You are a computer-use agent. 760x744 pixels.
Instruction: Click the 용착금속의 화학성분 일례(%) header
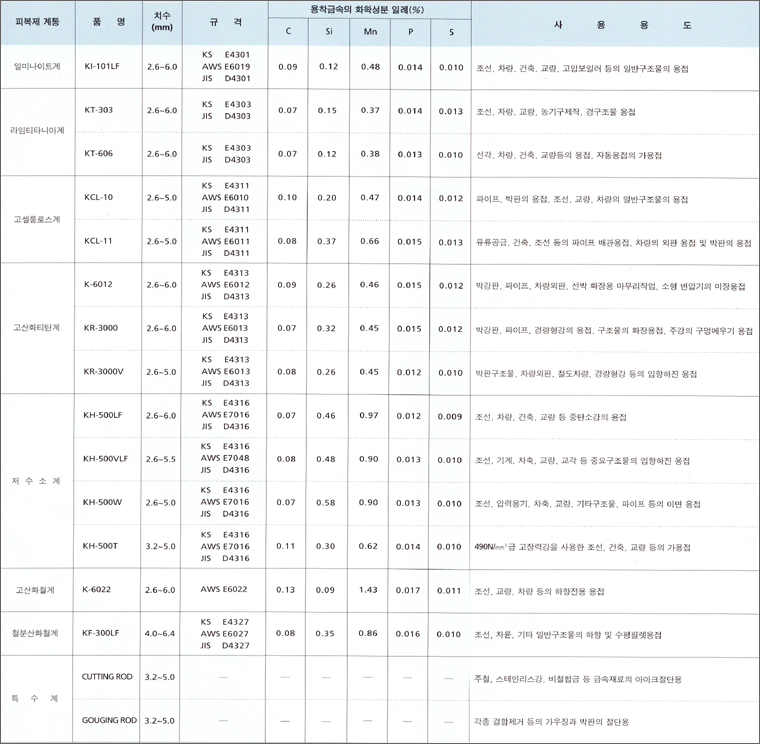coord(367,10)
